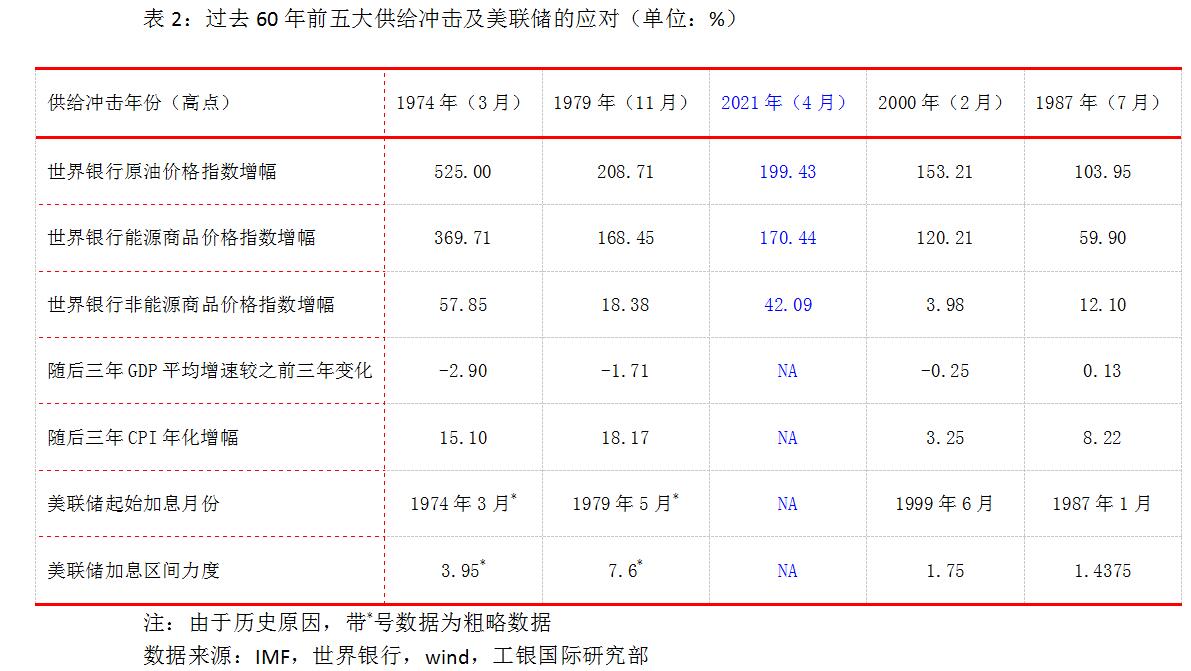Click NA in the rate hike start row
The width and height of the screenshot is (1191, 671).
[x=787, y=504]
